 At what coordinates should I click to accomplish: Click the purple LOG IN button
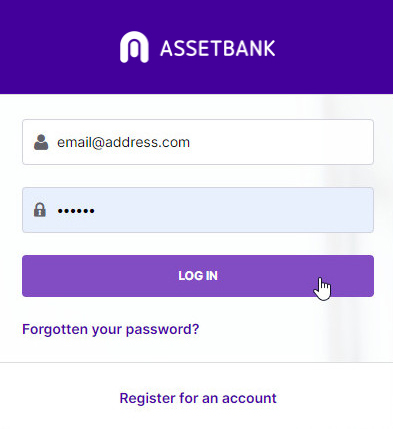point(198,276)
